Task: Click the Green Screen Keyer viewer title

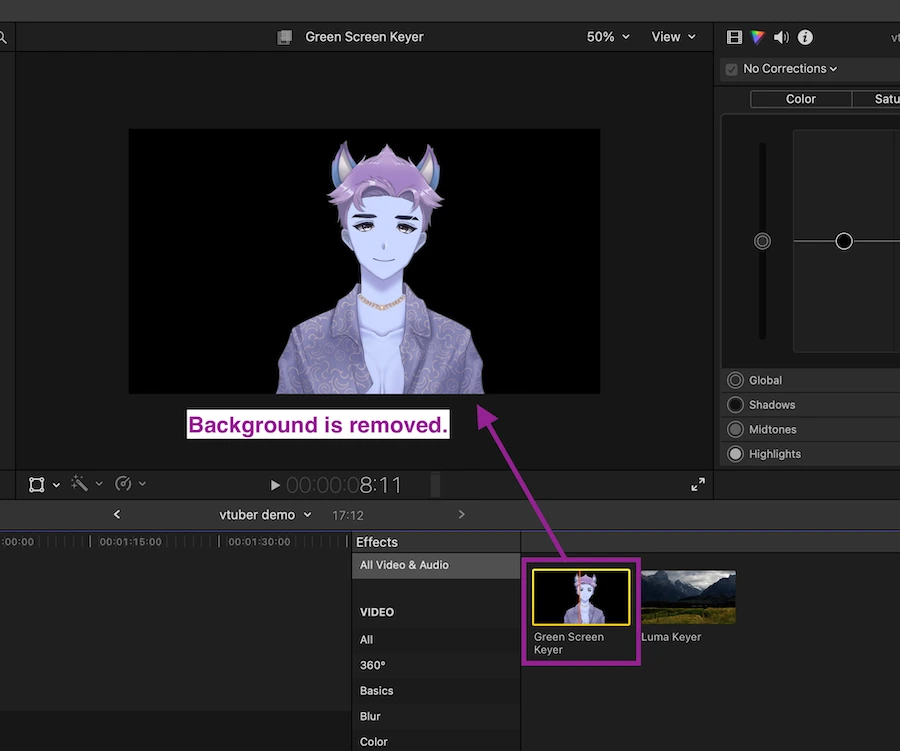Action: click(364, 37)
